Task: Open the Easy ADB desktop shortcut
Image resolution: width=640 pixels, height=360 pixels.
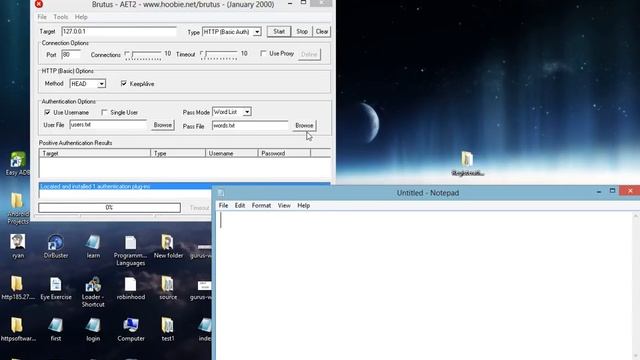Action: pyautogui.click(x=18, y=164)
